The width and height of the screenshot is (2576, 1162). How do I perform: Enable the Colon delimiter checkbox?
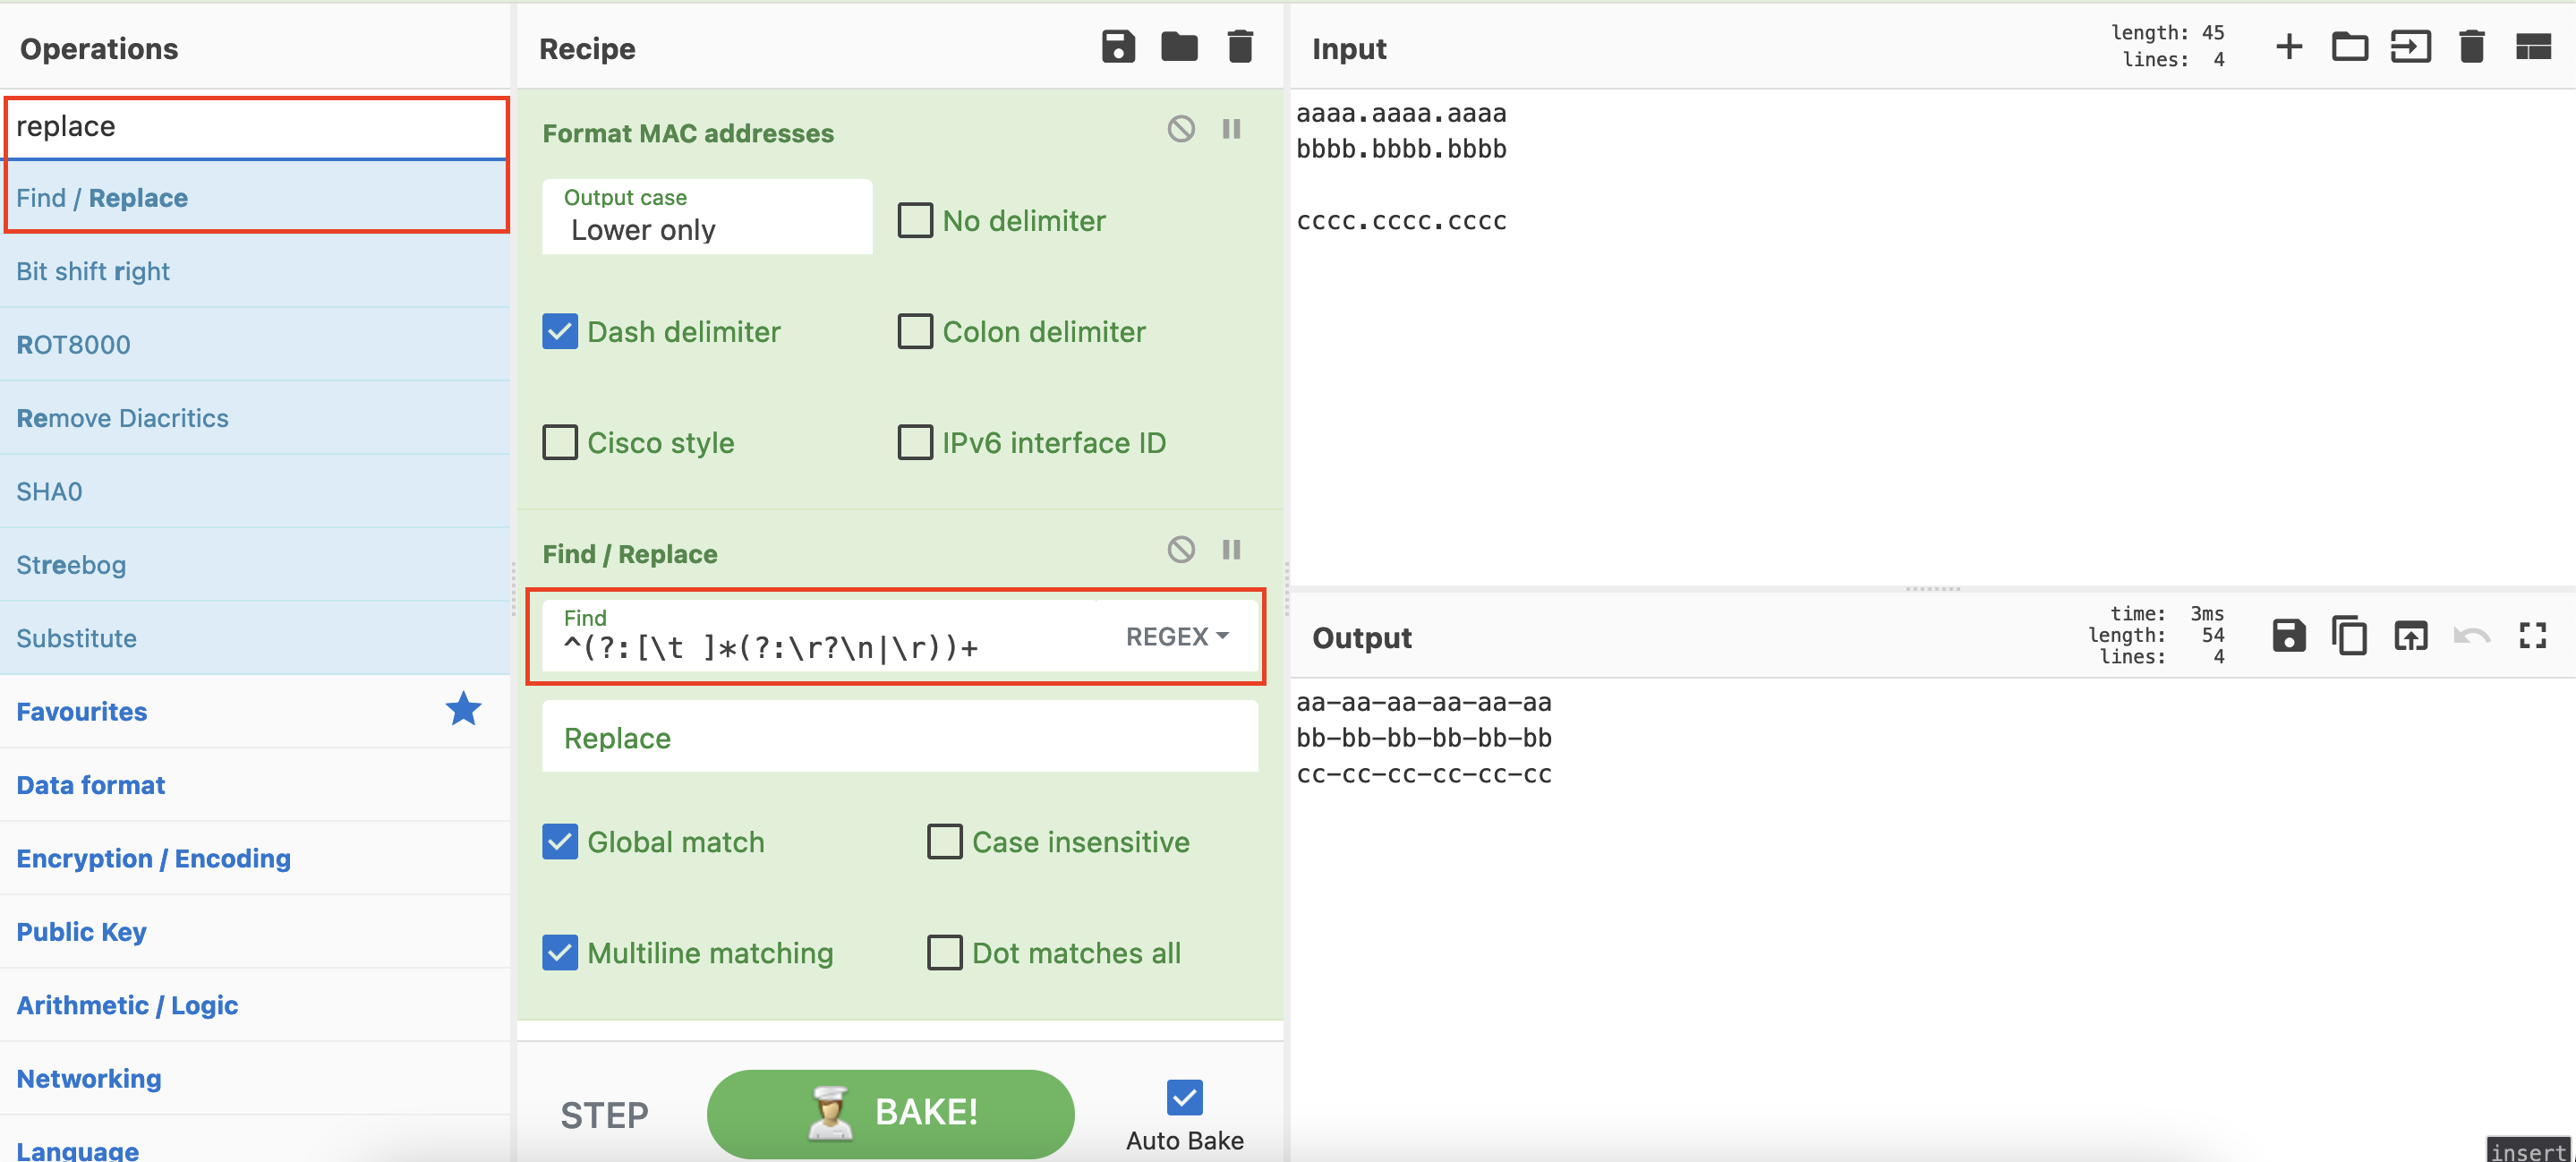[915, 332]
